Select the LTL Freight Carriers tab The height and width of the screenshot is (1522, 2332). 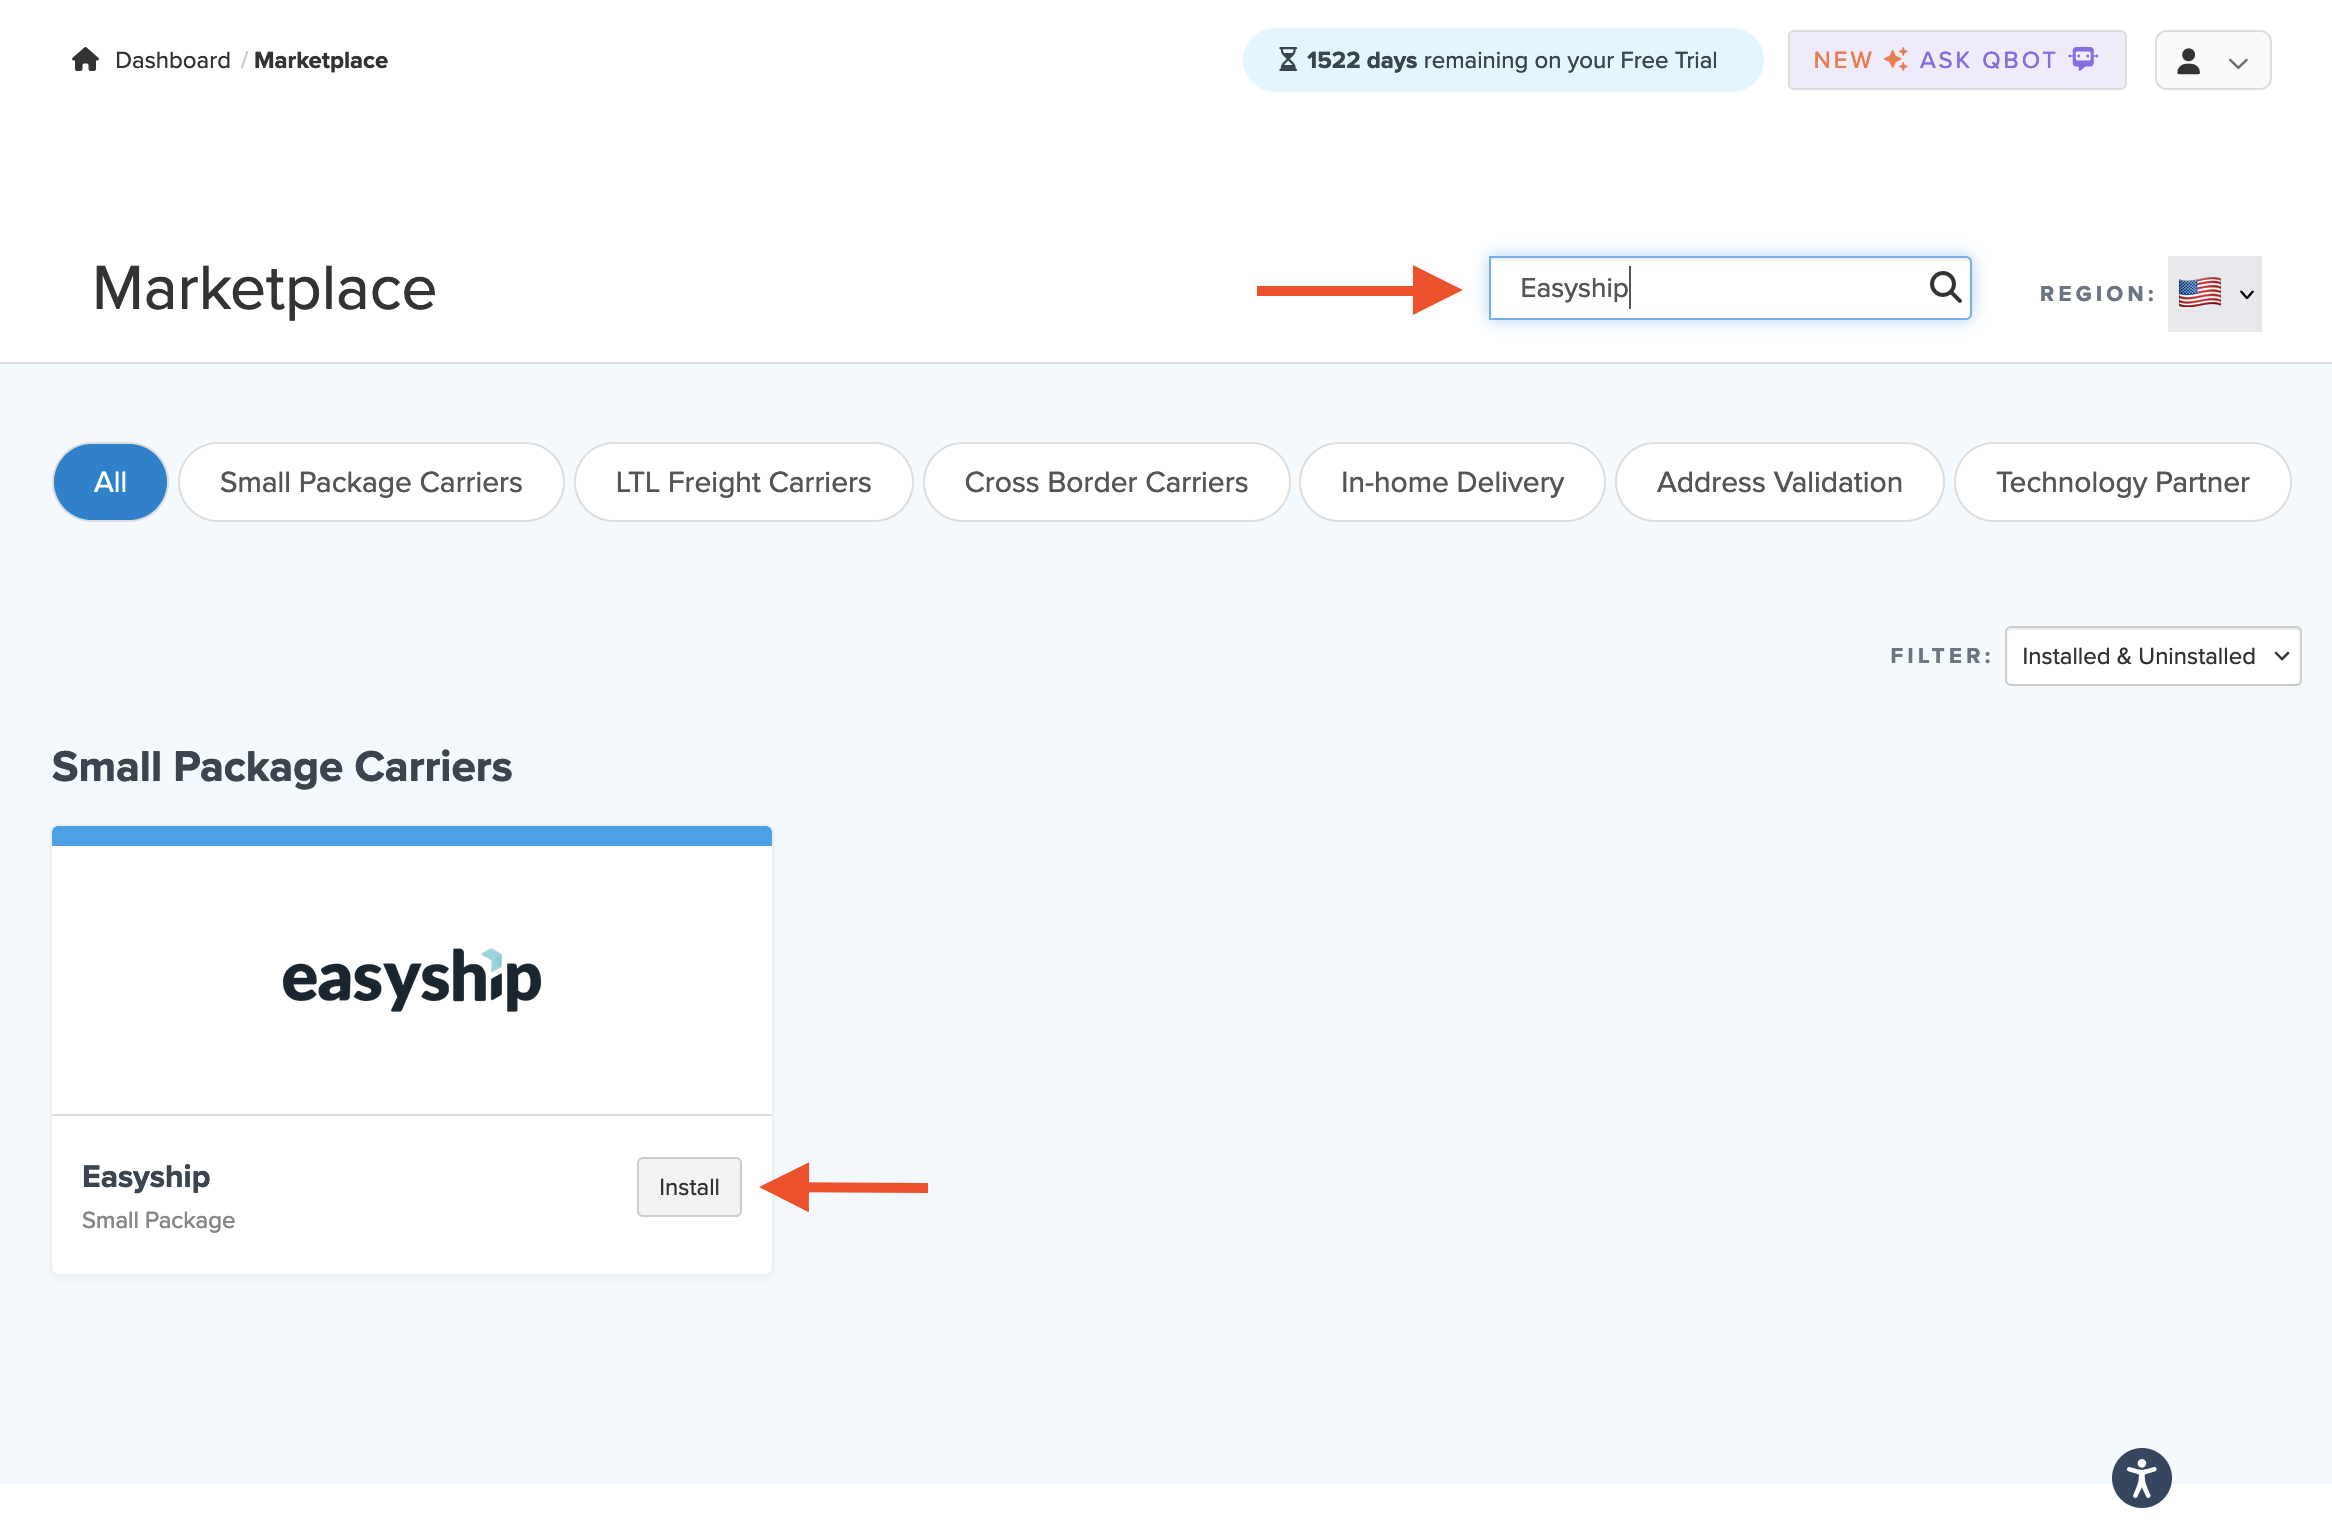click(743, 482)
